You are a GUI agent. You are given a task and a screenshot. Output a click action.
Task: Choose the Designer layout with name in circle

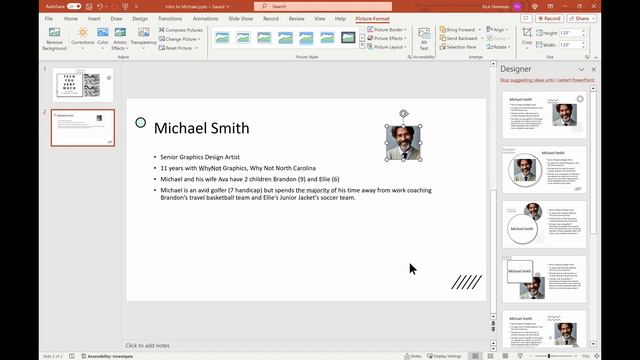point(544,224)
